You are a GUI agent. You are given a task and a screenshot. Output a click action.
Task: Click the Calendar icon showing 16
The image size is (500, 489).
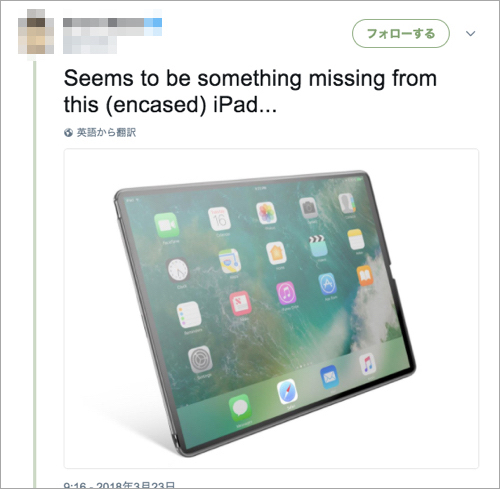[219, 219]
